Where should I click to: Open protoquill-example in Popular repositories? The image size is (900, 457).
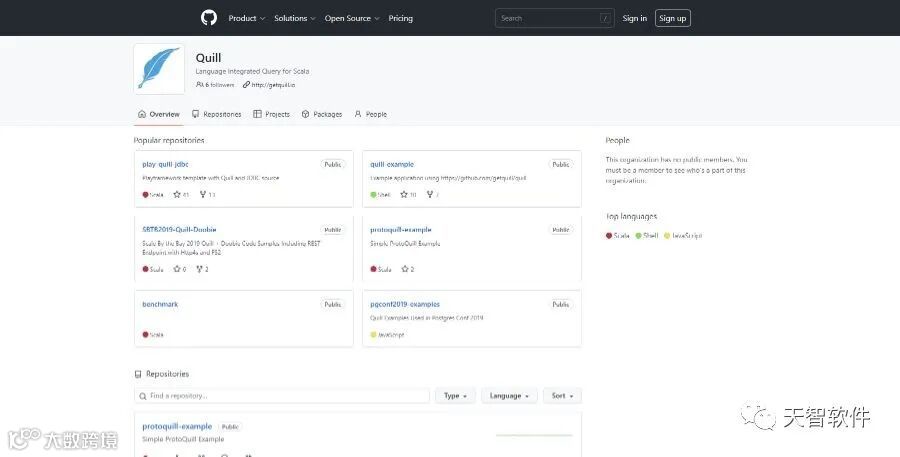point(401,230)
